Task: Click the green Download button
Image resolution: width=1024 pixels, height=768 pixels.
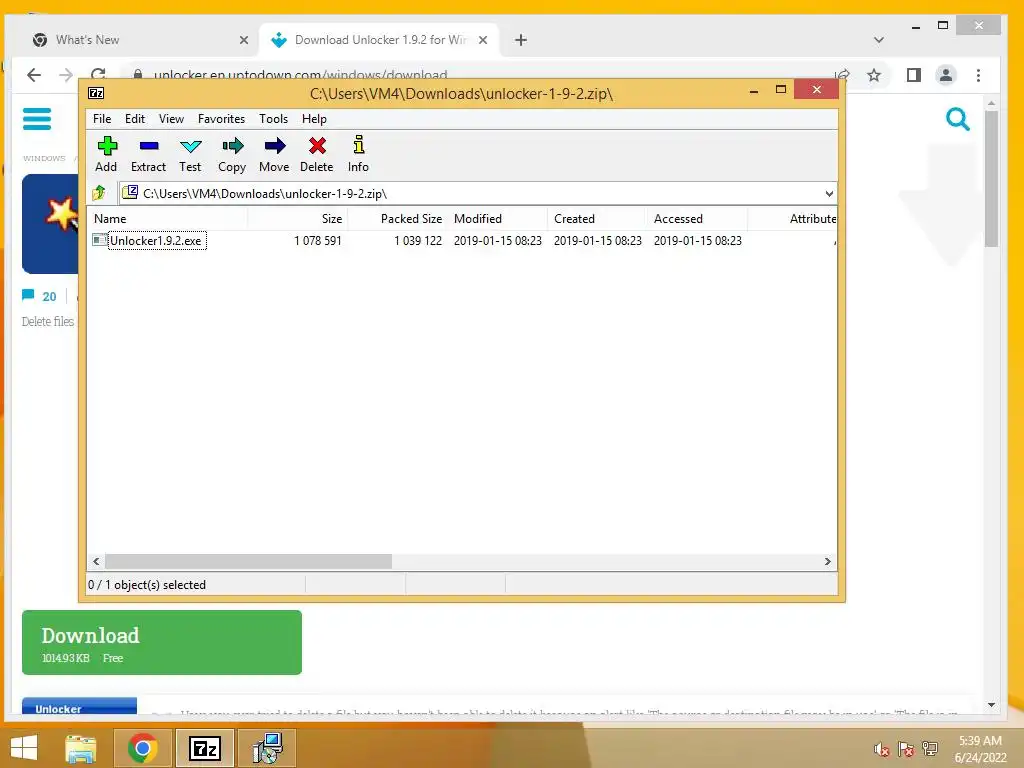Action: [x=162, y=642]
